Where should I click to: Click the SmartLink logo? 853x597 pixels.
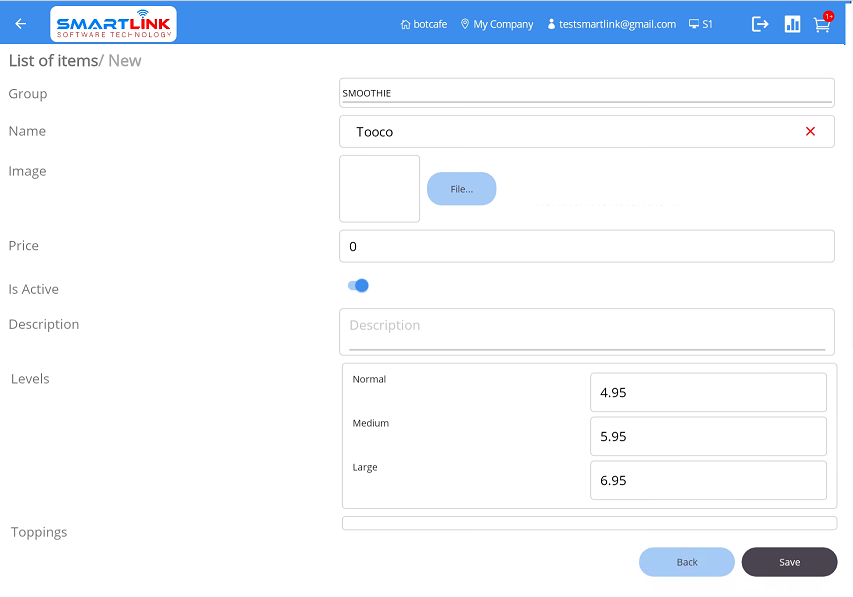point(113,24)
